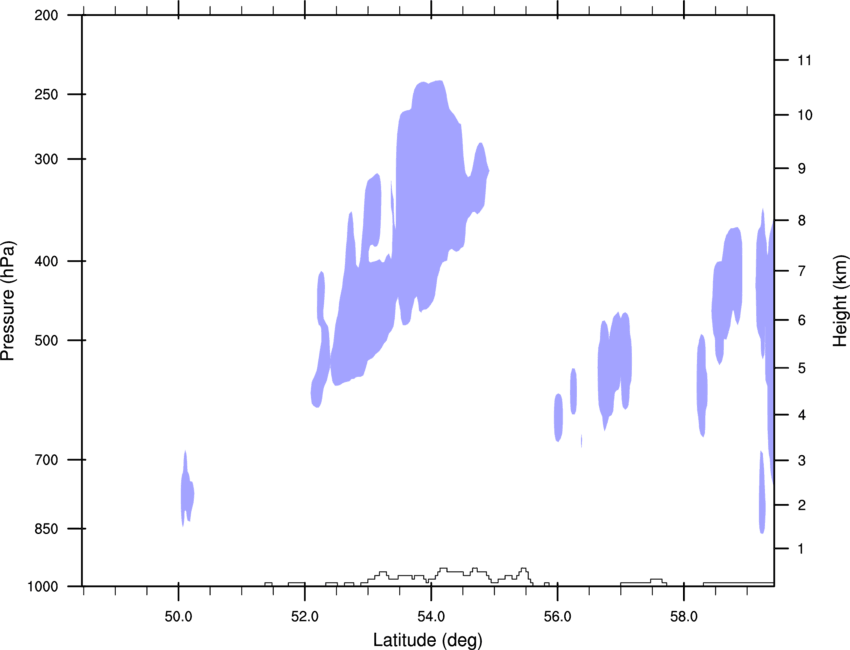Click the 850 pressure tick label
Screen dimensions: 850x650
point(46,529)
